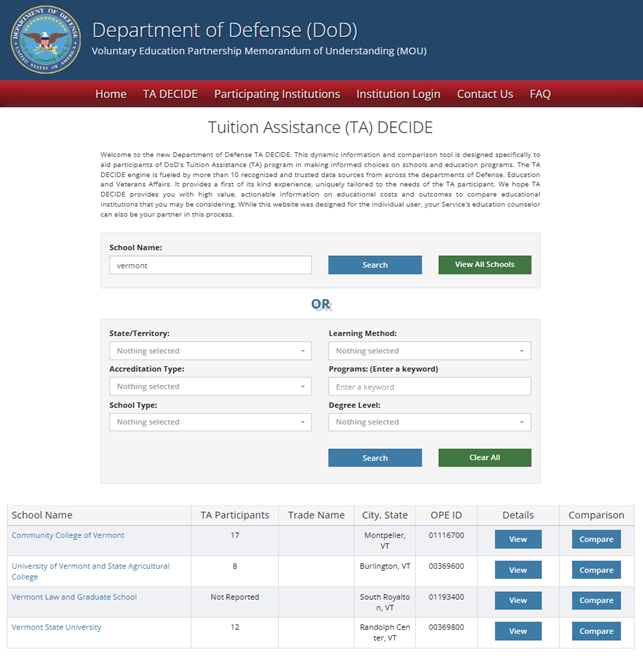Viewport: 643px width, 666px height.
Task: Open the Institution Login page
Action: pos(398,94)
